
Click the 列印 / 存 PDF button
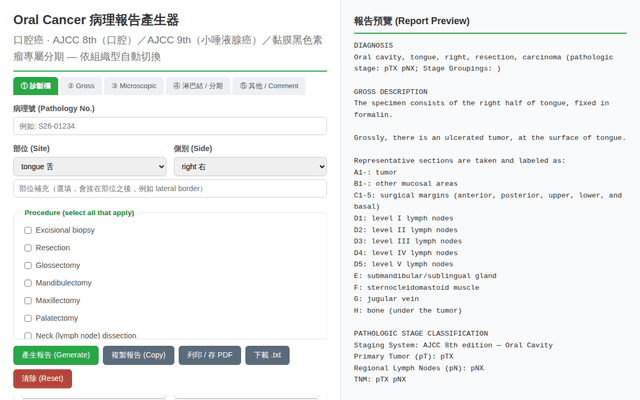(210, 355)
